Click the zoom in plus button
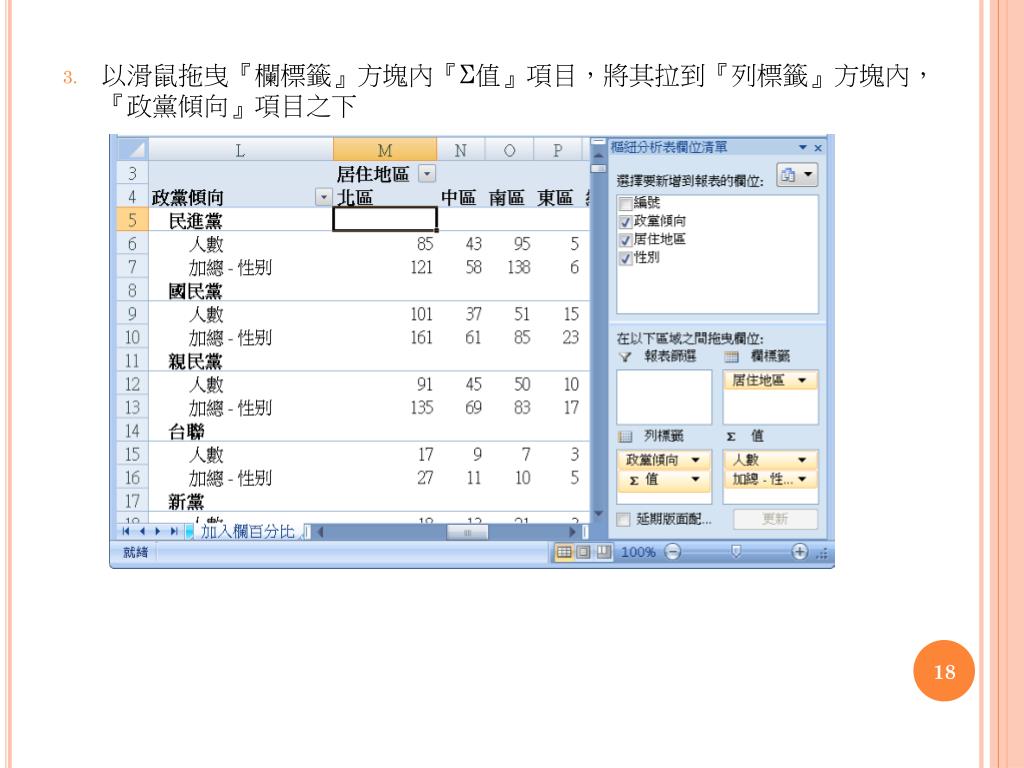1024x768 pixels. click(x=800, y=552)
